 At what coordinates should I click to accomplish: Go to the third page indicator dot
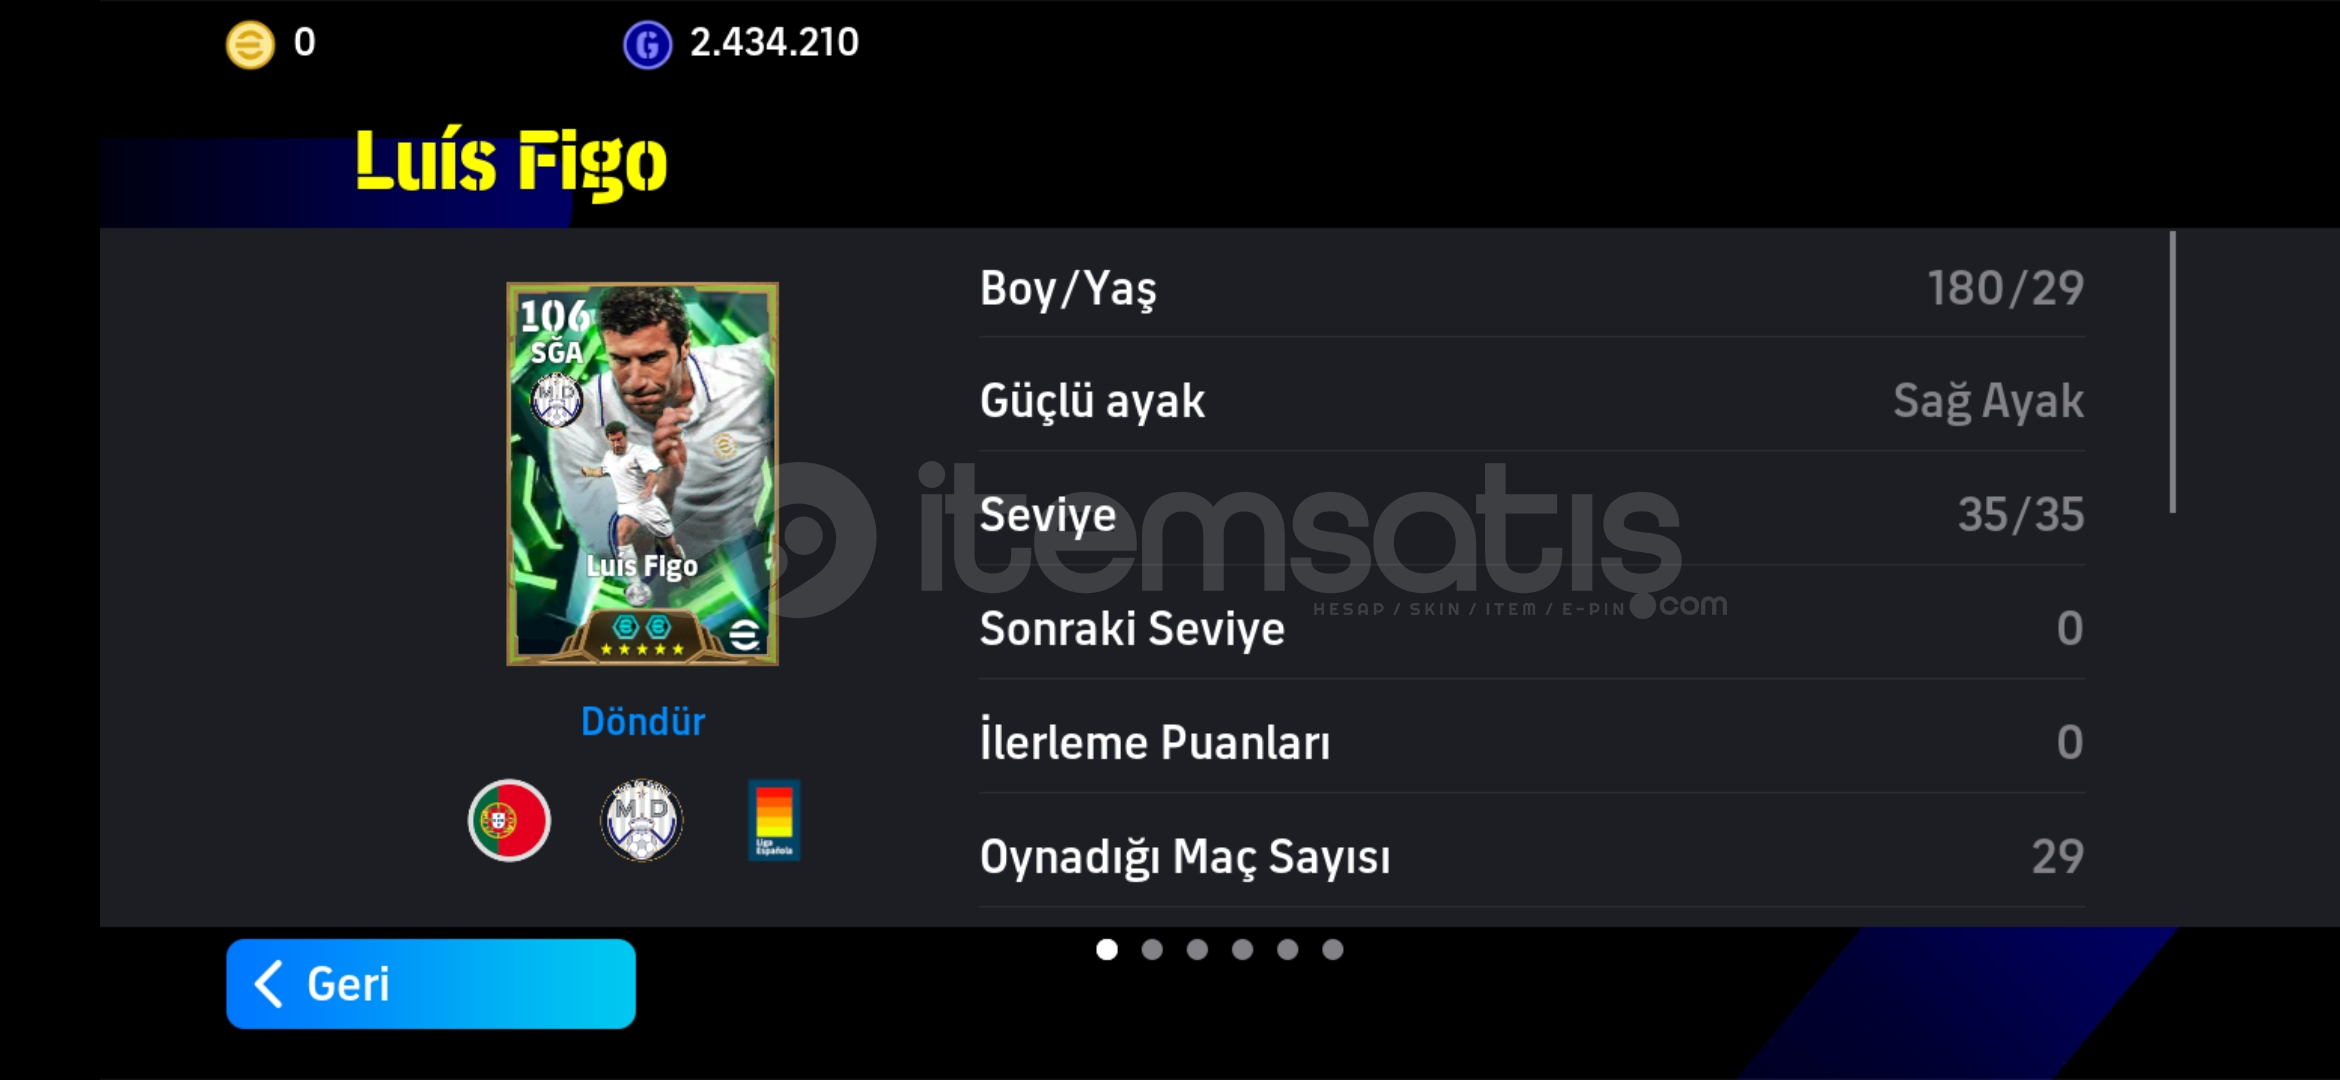tap(1197, 949)
